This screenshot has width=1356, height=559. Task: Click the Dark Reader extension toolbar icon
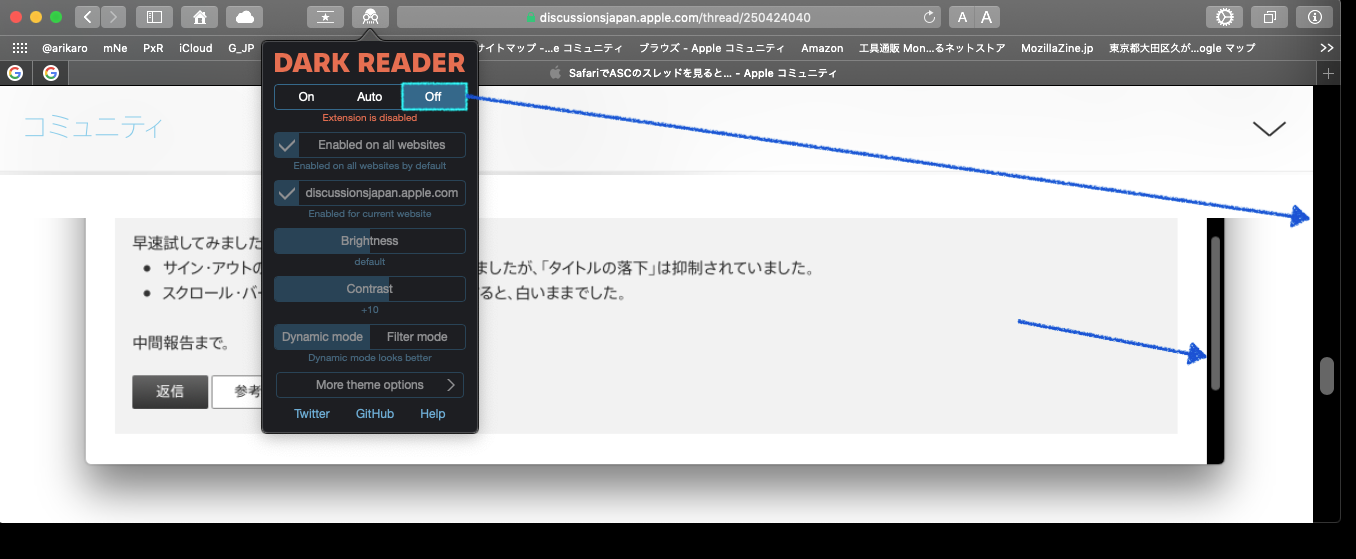pos(370,17)
